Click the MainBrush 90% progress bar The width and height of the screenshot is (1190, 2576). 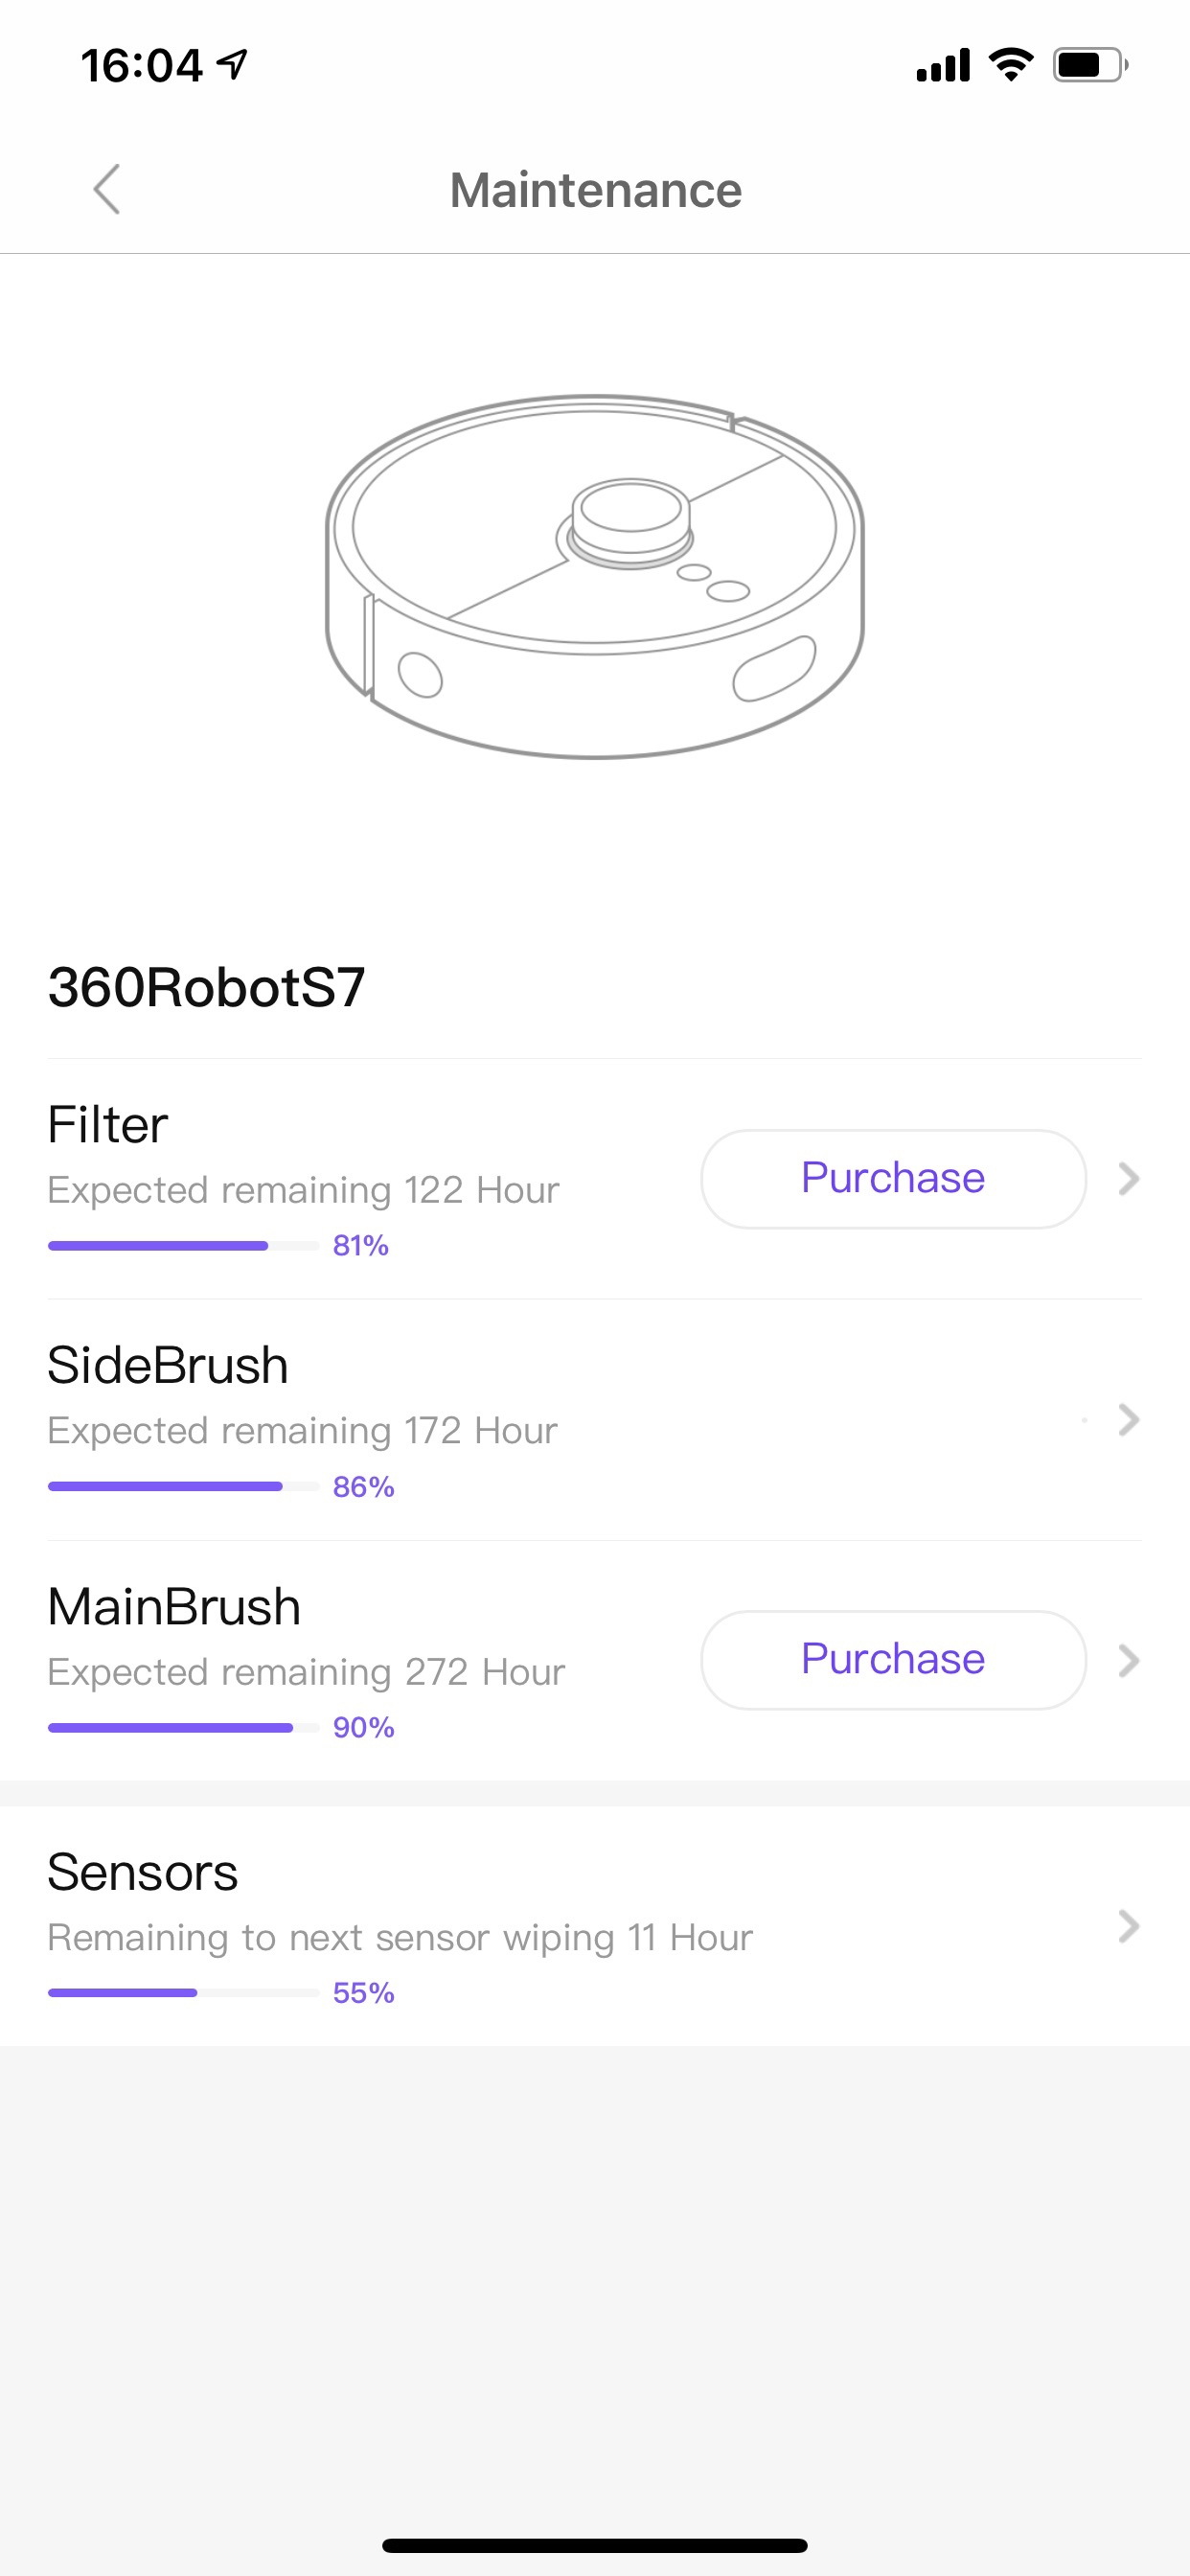click(x=183, y=1727)
